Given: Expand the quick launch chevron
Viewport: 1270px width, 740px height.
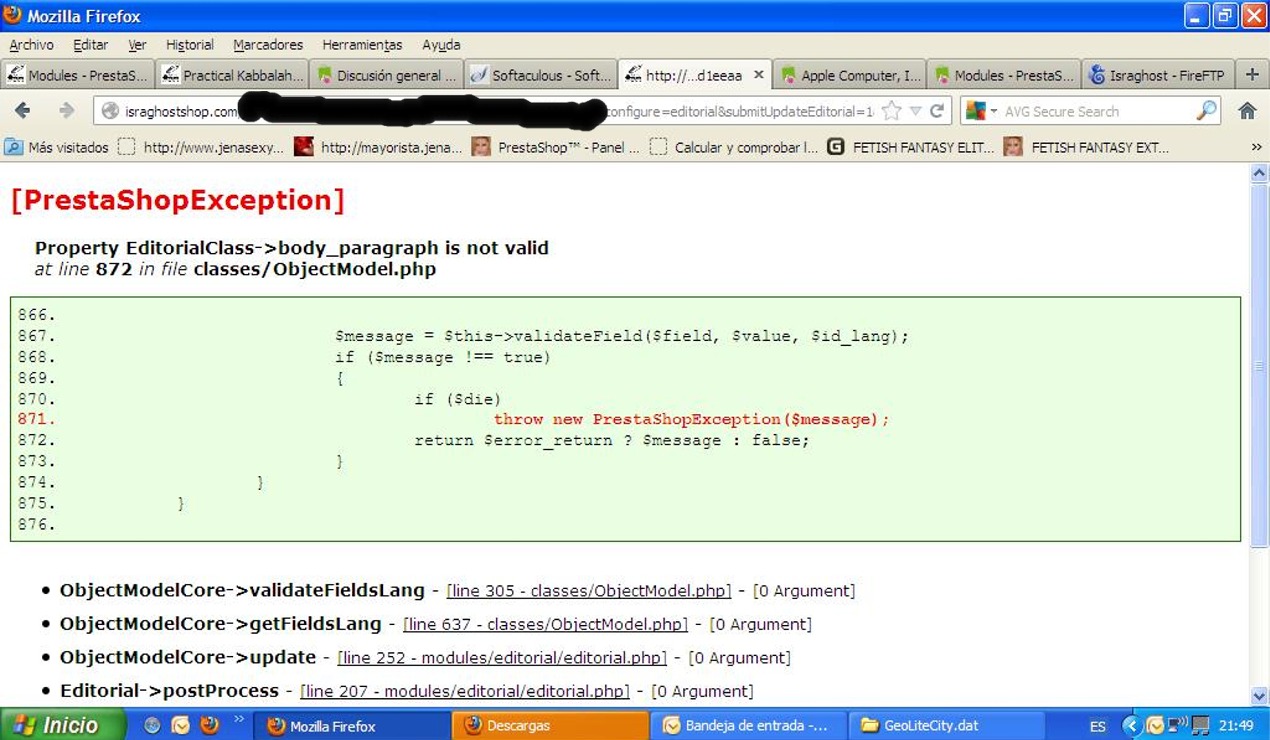Looking at the screenshot, I should (239, 719).
